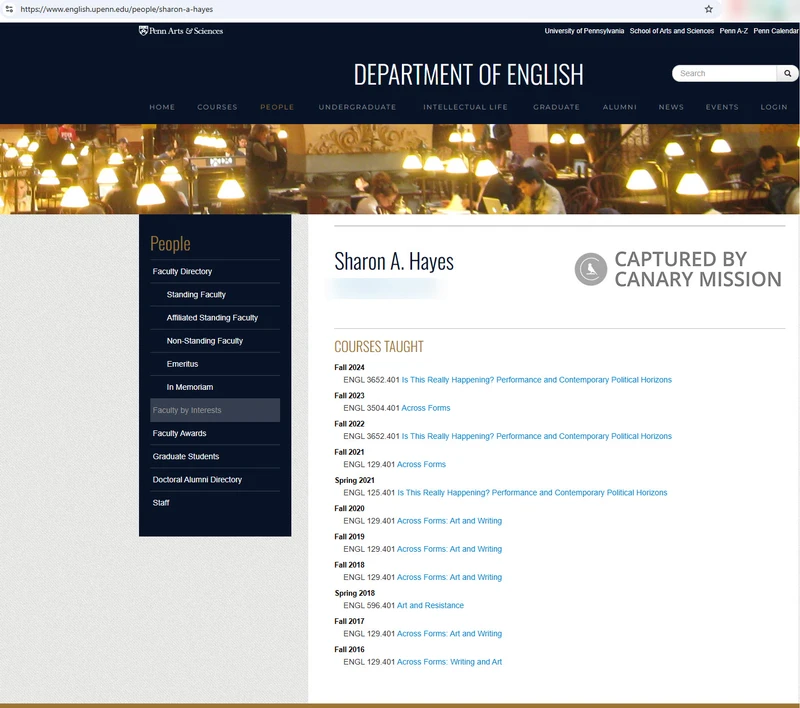The height and width of the screenshot is (708, 800).
Task: Open Spring 2021 Is This Really Happening link
Action: [532, 493]
